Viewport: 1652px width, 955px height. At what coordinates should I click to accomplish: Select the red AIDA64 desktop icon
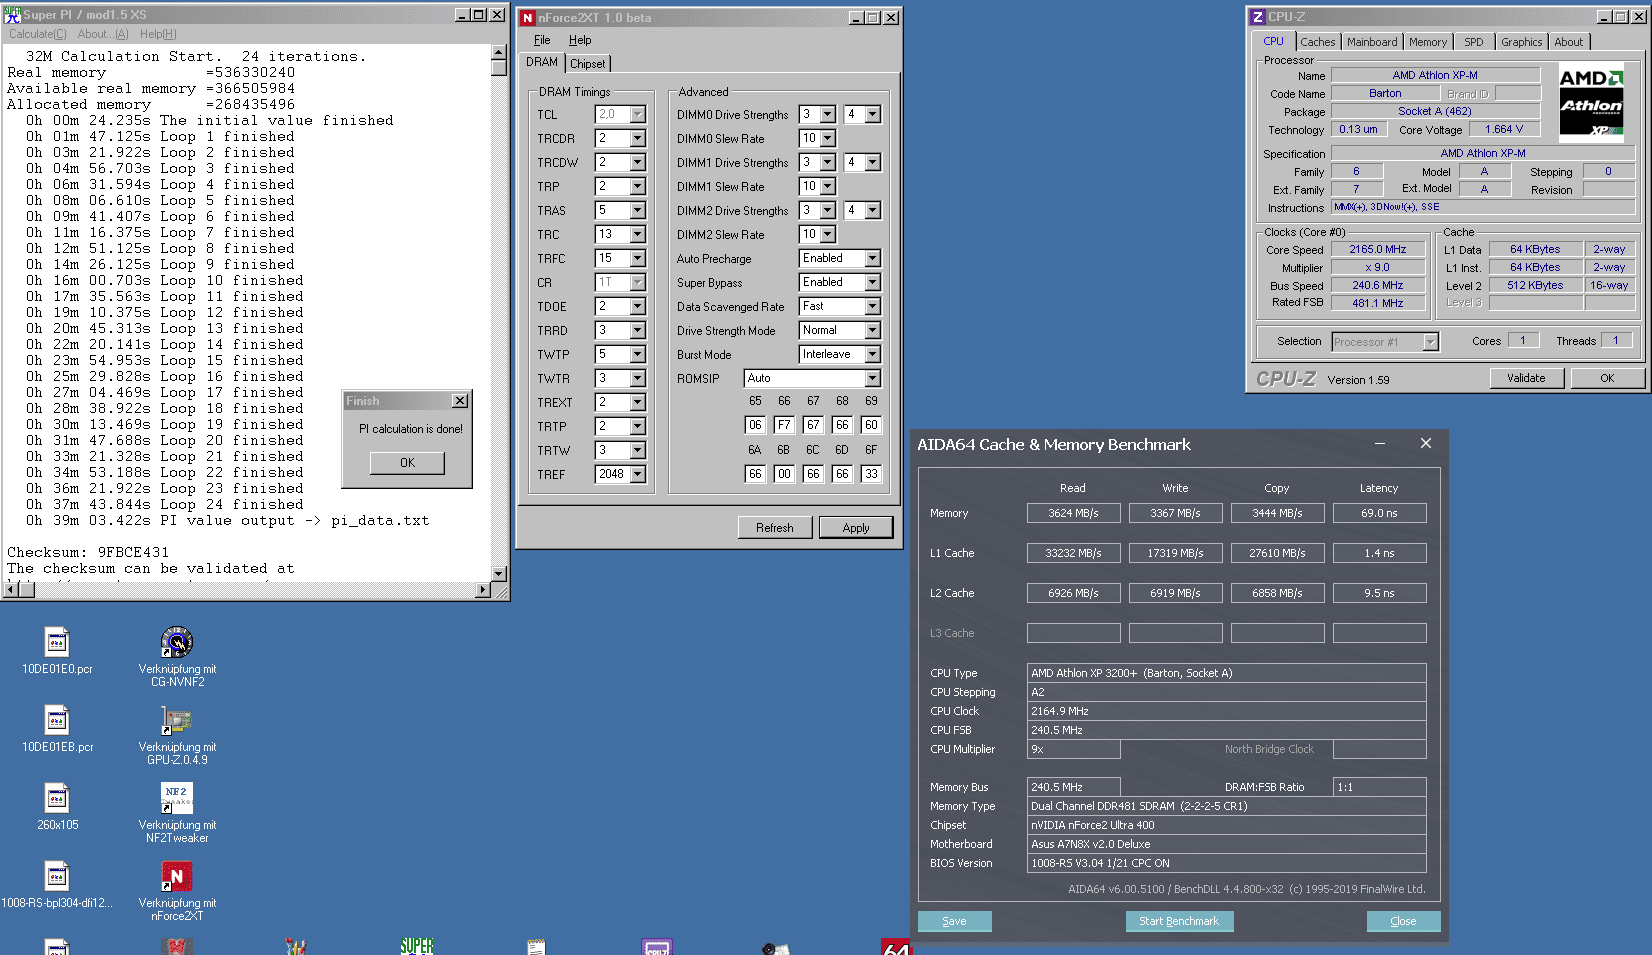897,946
